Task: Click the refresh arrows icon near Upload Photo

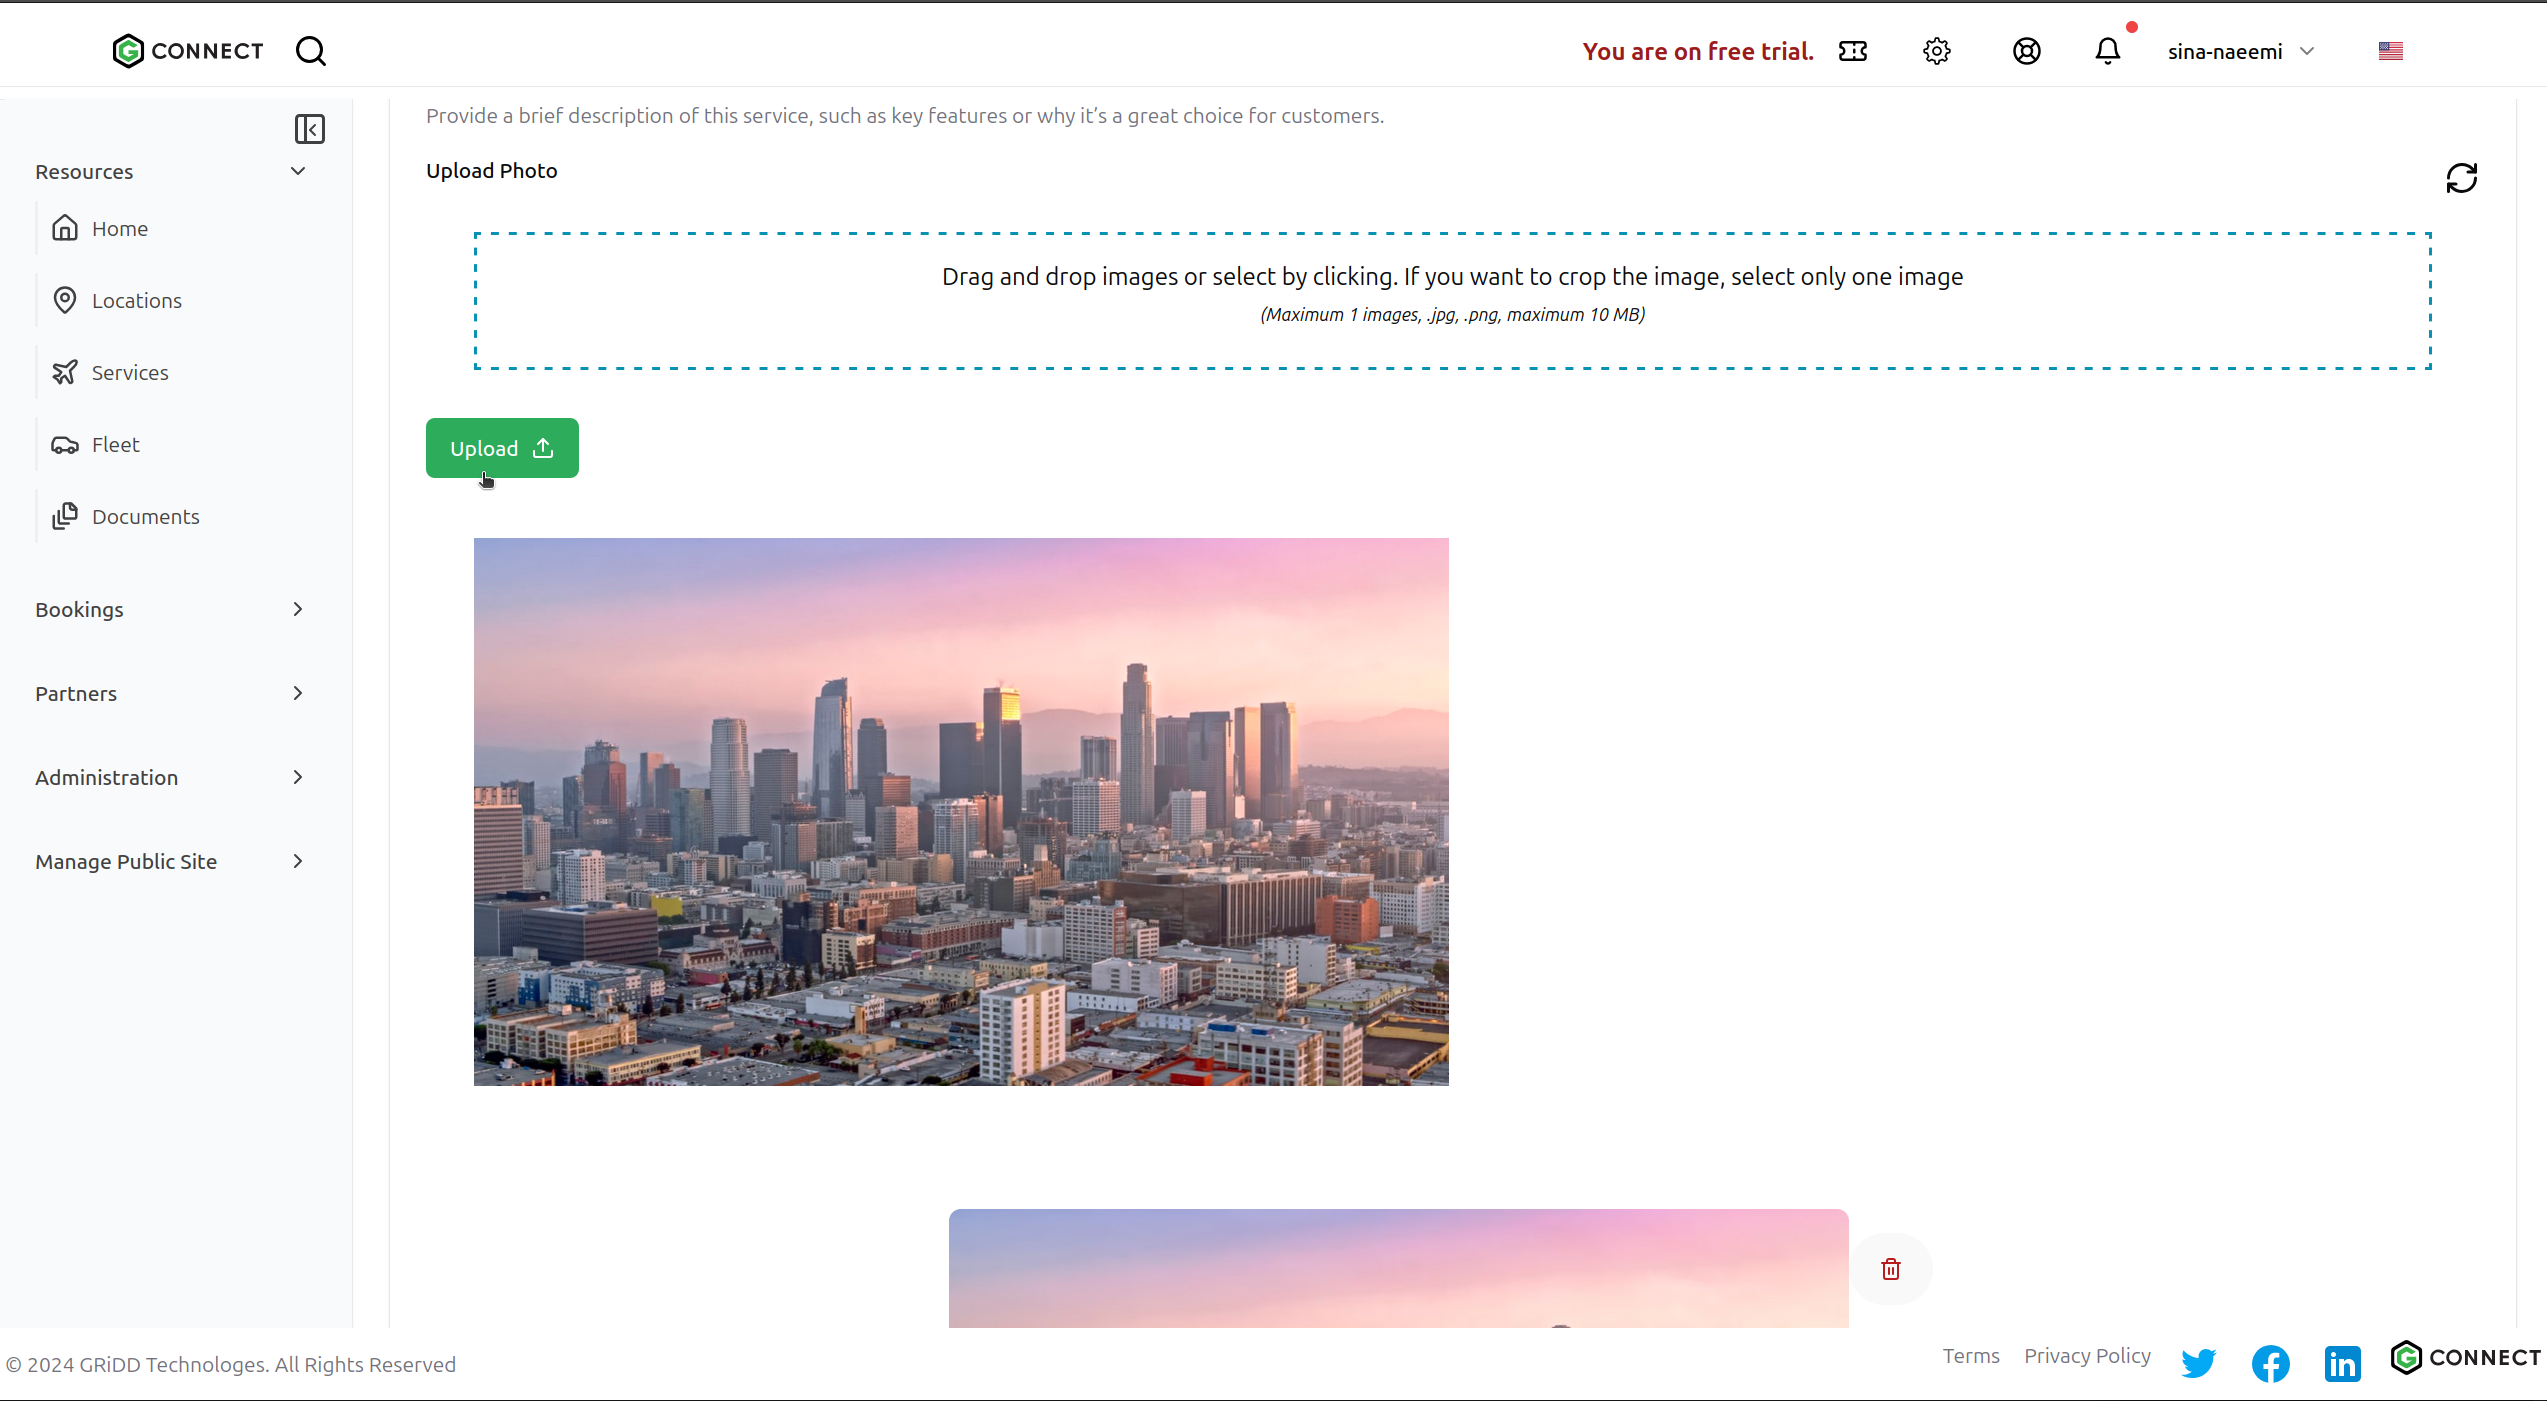Action: [x=2461, y=178]
